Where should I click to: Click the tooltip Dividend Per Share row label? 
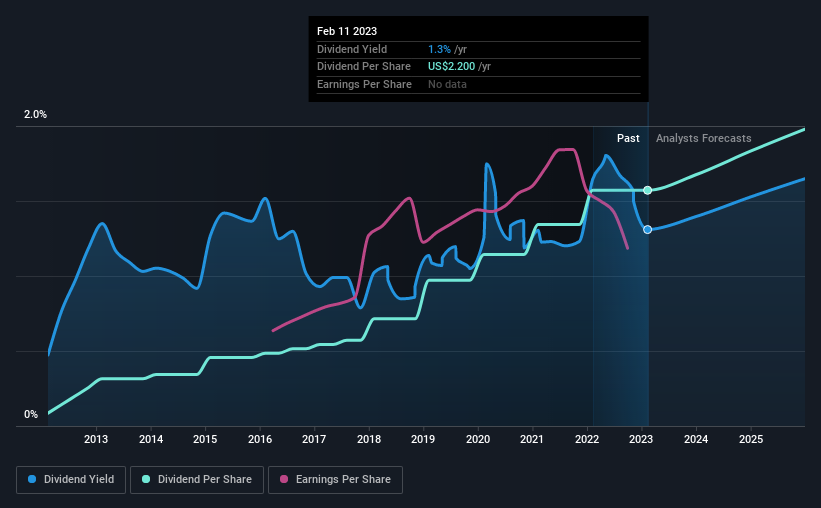pyautogui.click(x=364, y=67)
